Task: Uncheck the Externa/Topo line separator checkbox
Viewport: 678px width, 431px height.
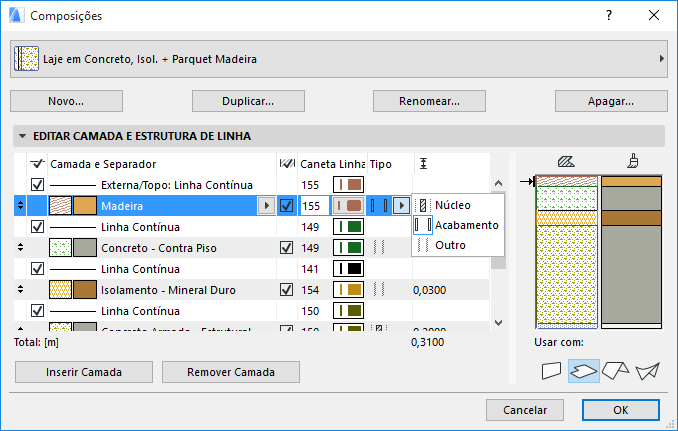Action: click(x=38, y=185)
